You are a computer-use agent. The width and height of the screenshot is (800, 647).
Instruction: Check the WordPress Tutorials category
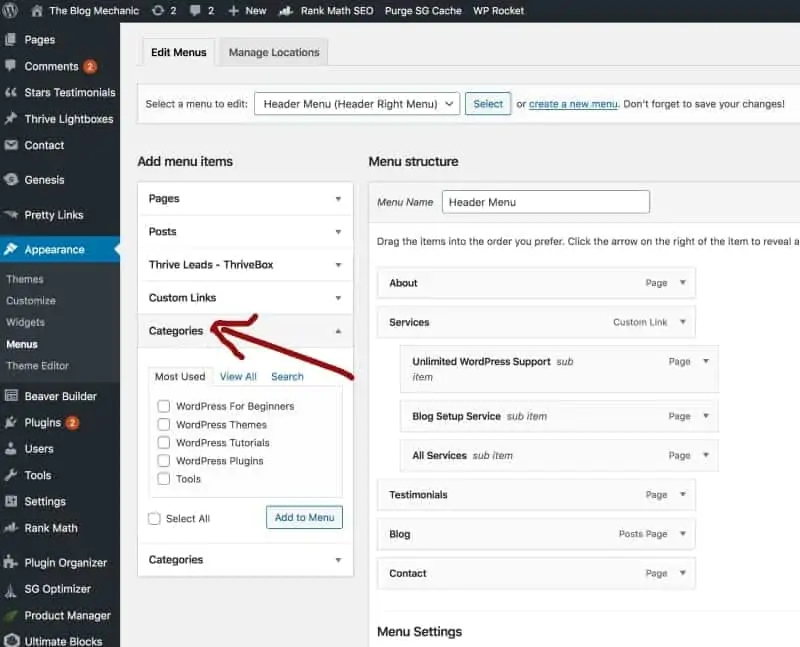163,442
